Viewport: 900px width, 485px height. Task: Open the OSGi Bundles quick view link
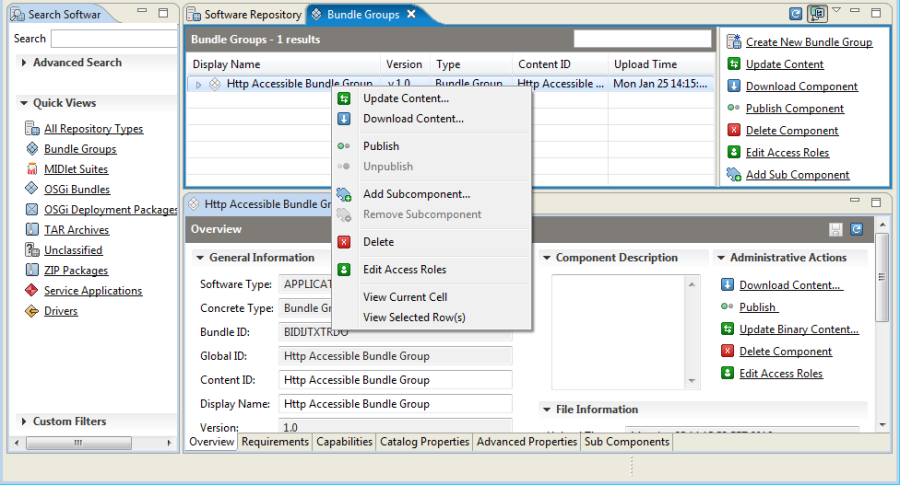(x=77, y=189)
